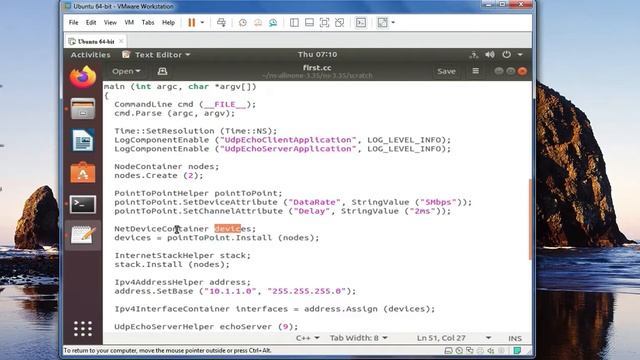Viewport: 640px width, 360px height.
Task: Change the C++ language mode dropdown
Action: pos(307,338)
